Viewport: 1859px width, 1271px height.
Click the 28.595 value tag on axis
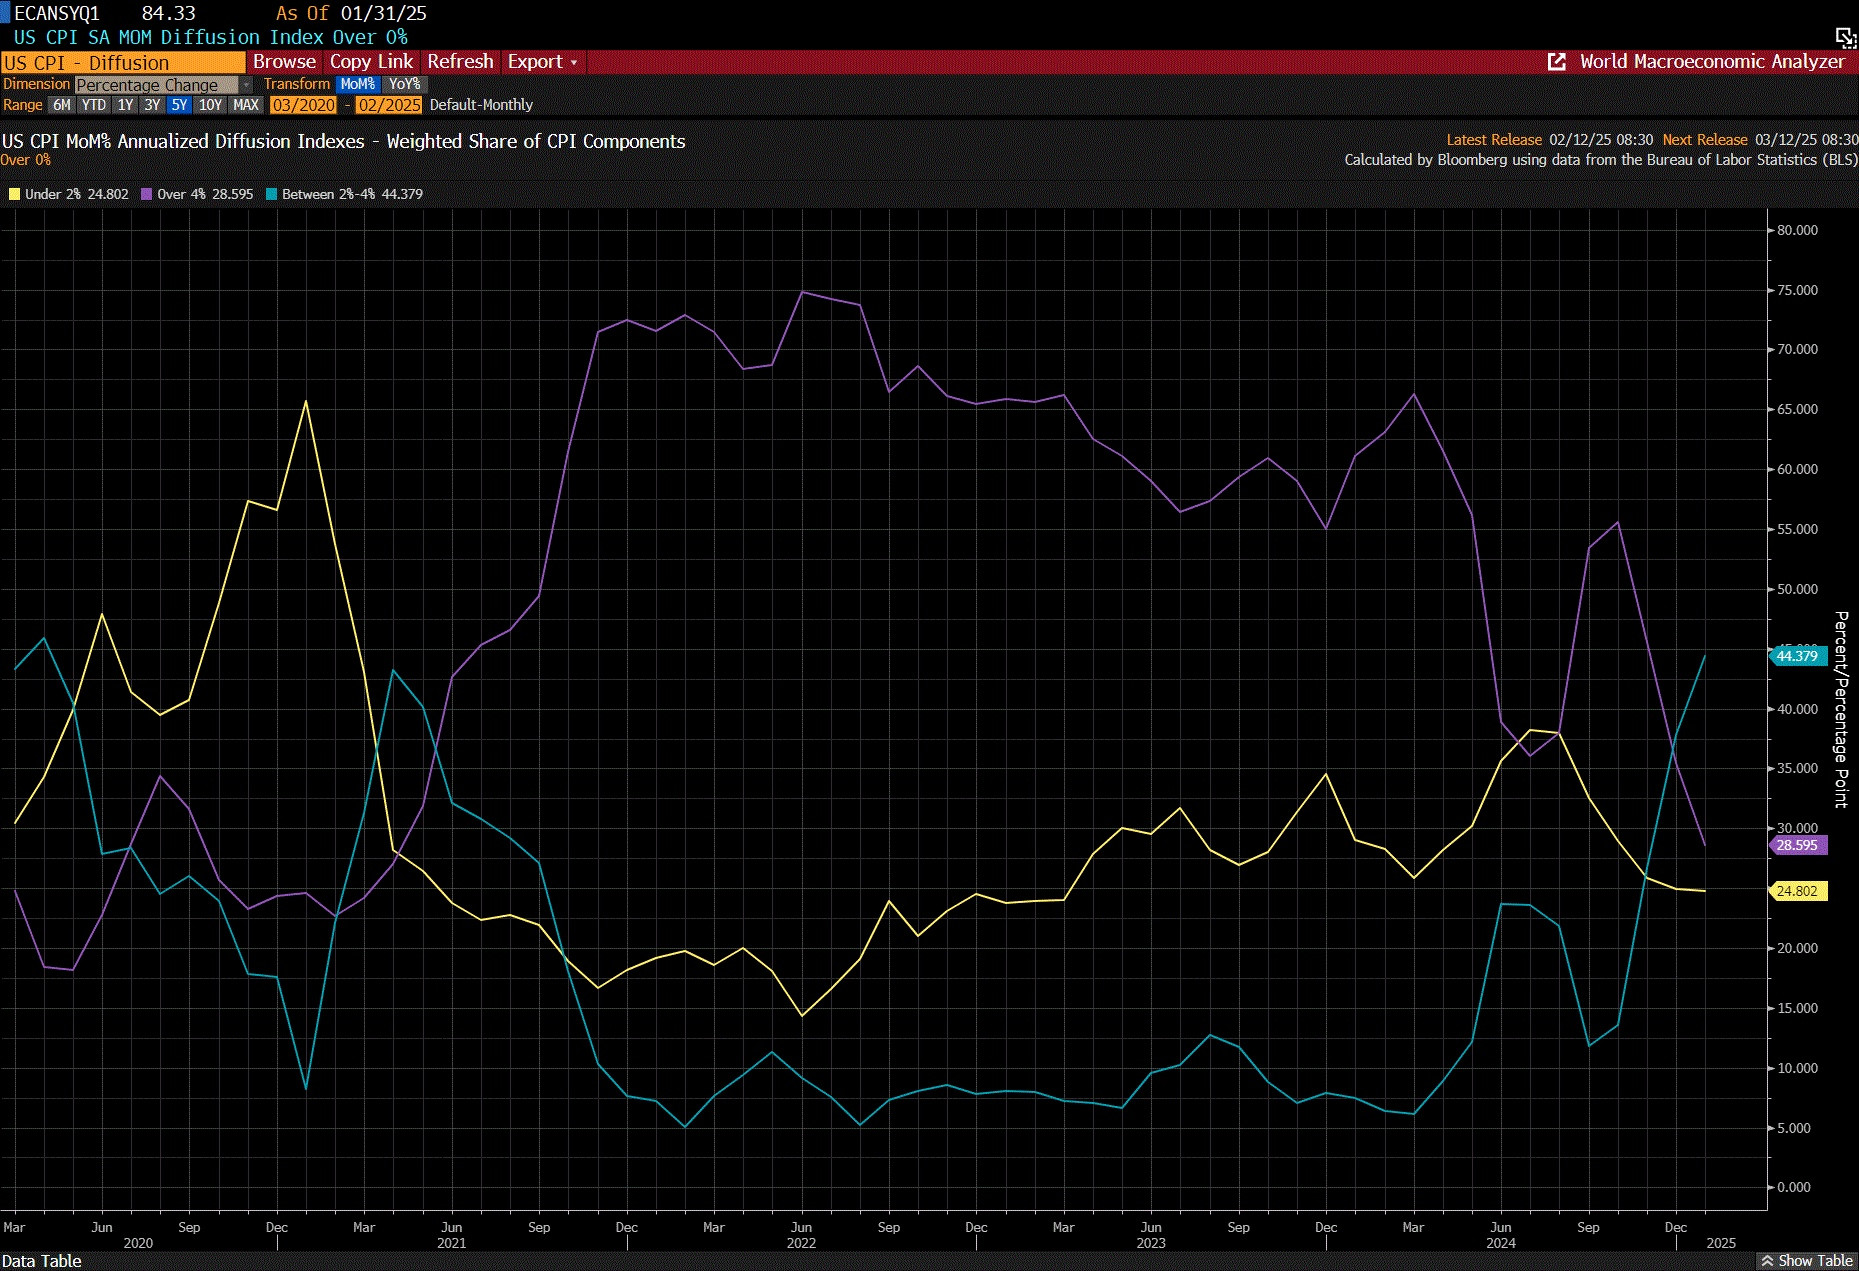(1797, 845)
